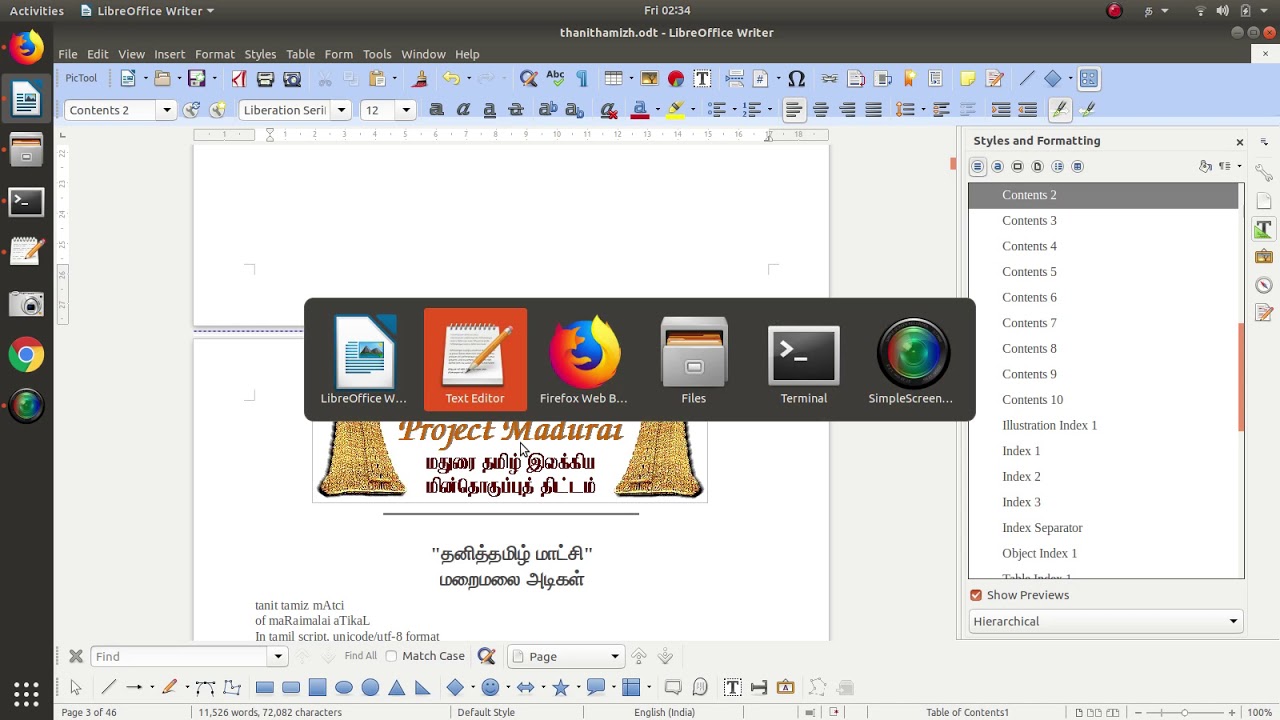The image size is (1280, 720).
Task: Choose Firefox Web Browser in app switcher
Action: 584,359
